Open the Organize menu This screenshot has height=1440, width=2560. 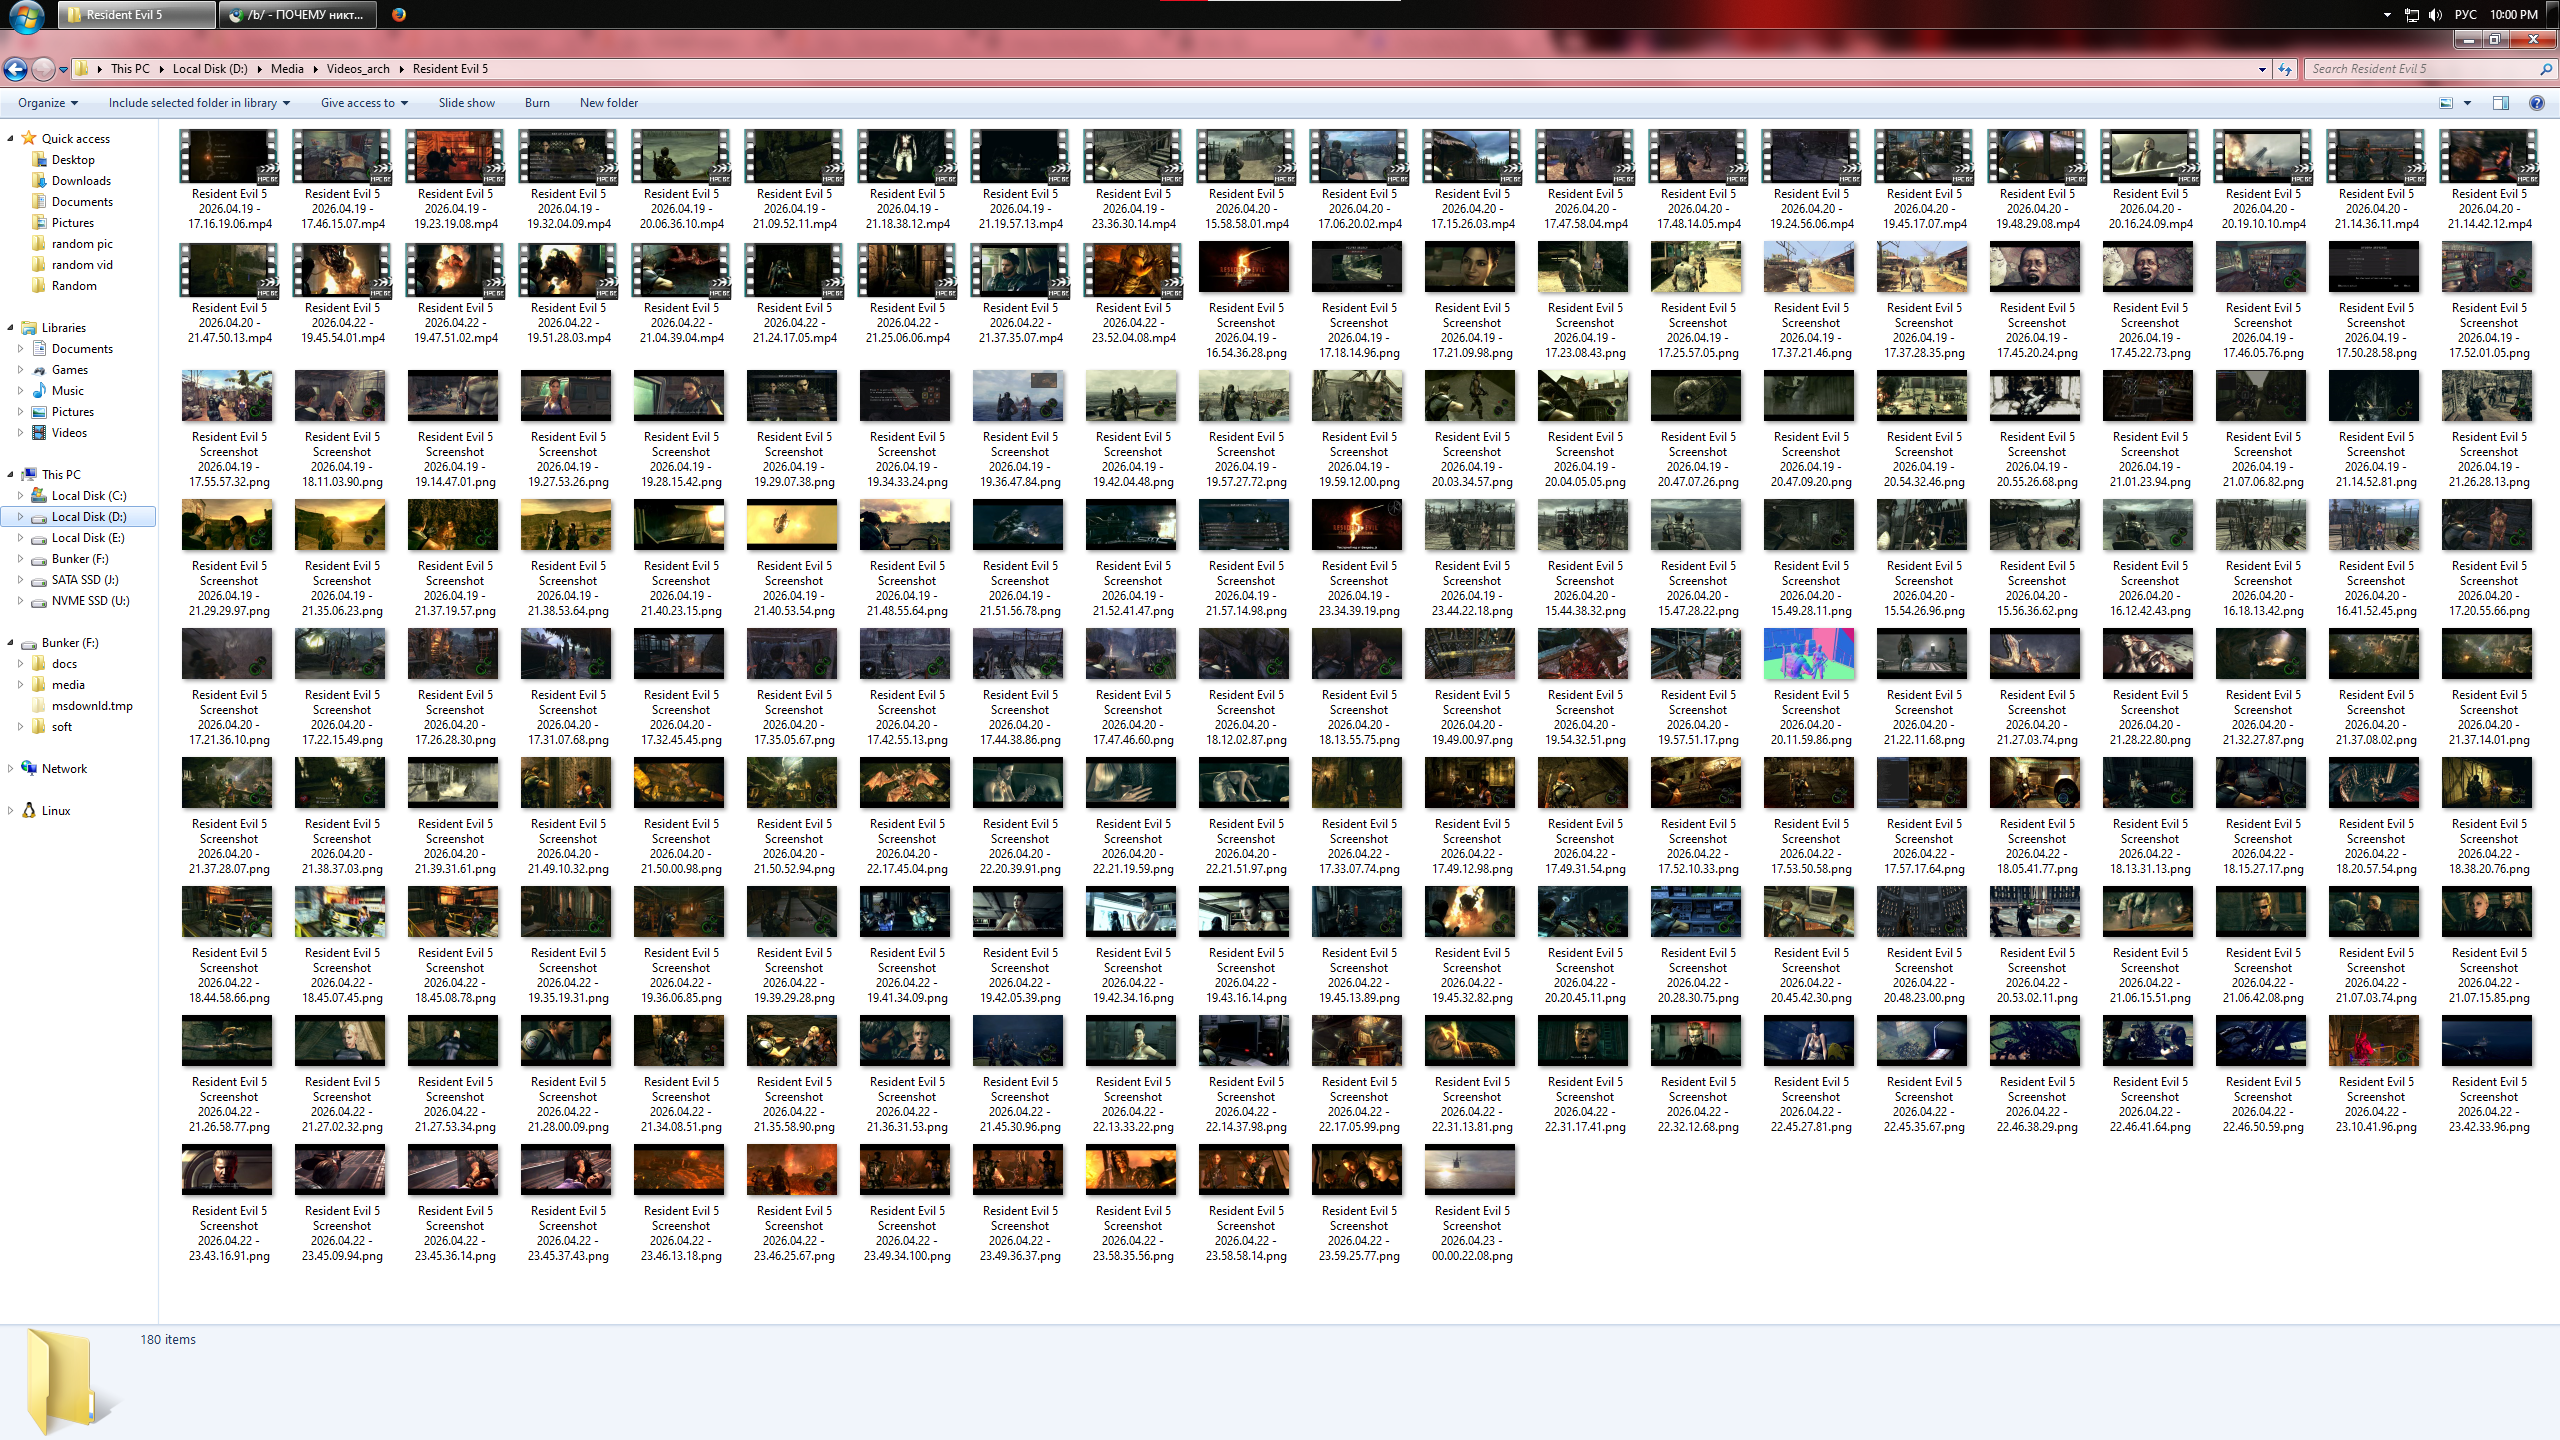point(47,103)
